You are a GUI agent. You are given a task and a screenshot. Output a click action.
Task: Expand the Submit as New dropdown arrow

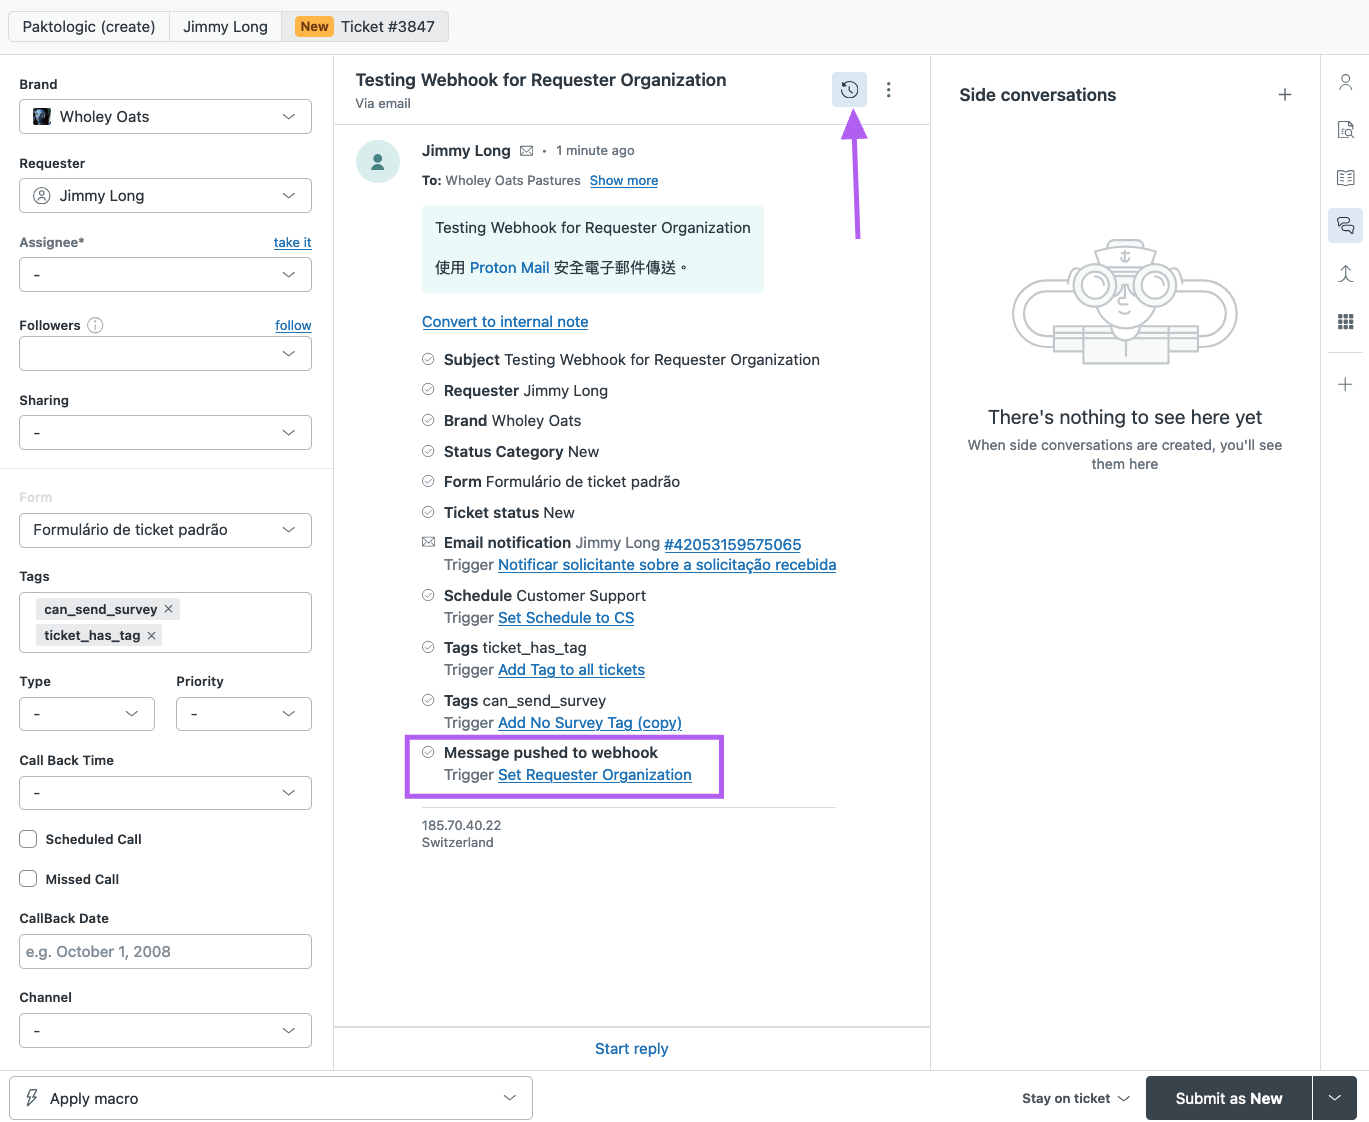click(1334, 1097)
